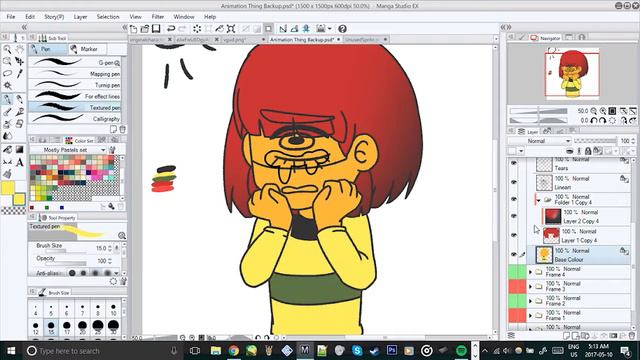Image resolution: width=640 pixels, height=360 pixels.
Task: Hide the Base Colour layer
Action: [513, 254]
